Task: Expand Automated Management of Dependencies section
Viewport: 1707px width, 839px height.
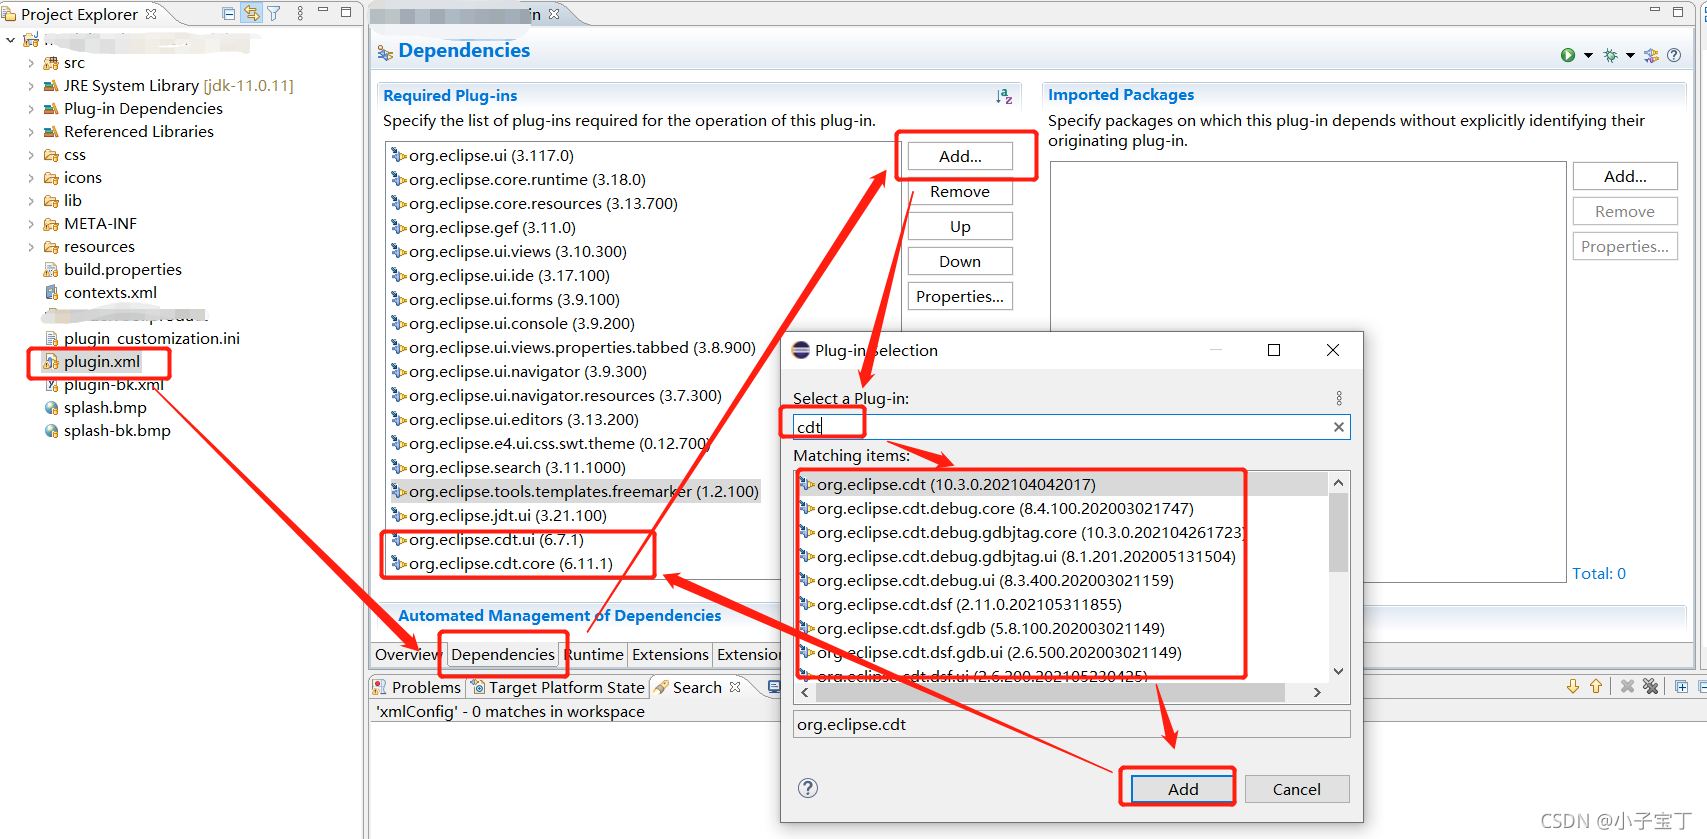Action: pyautogui.click(x=559, y=616)
